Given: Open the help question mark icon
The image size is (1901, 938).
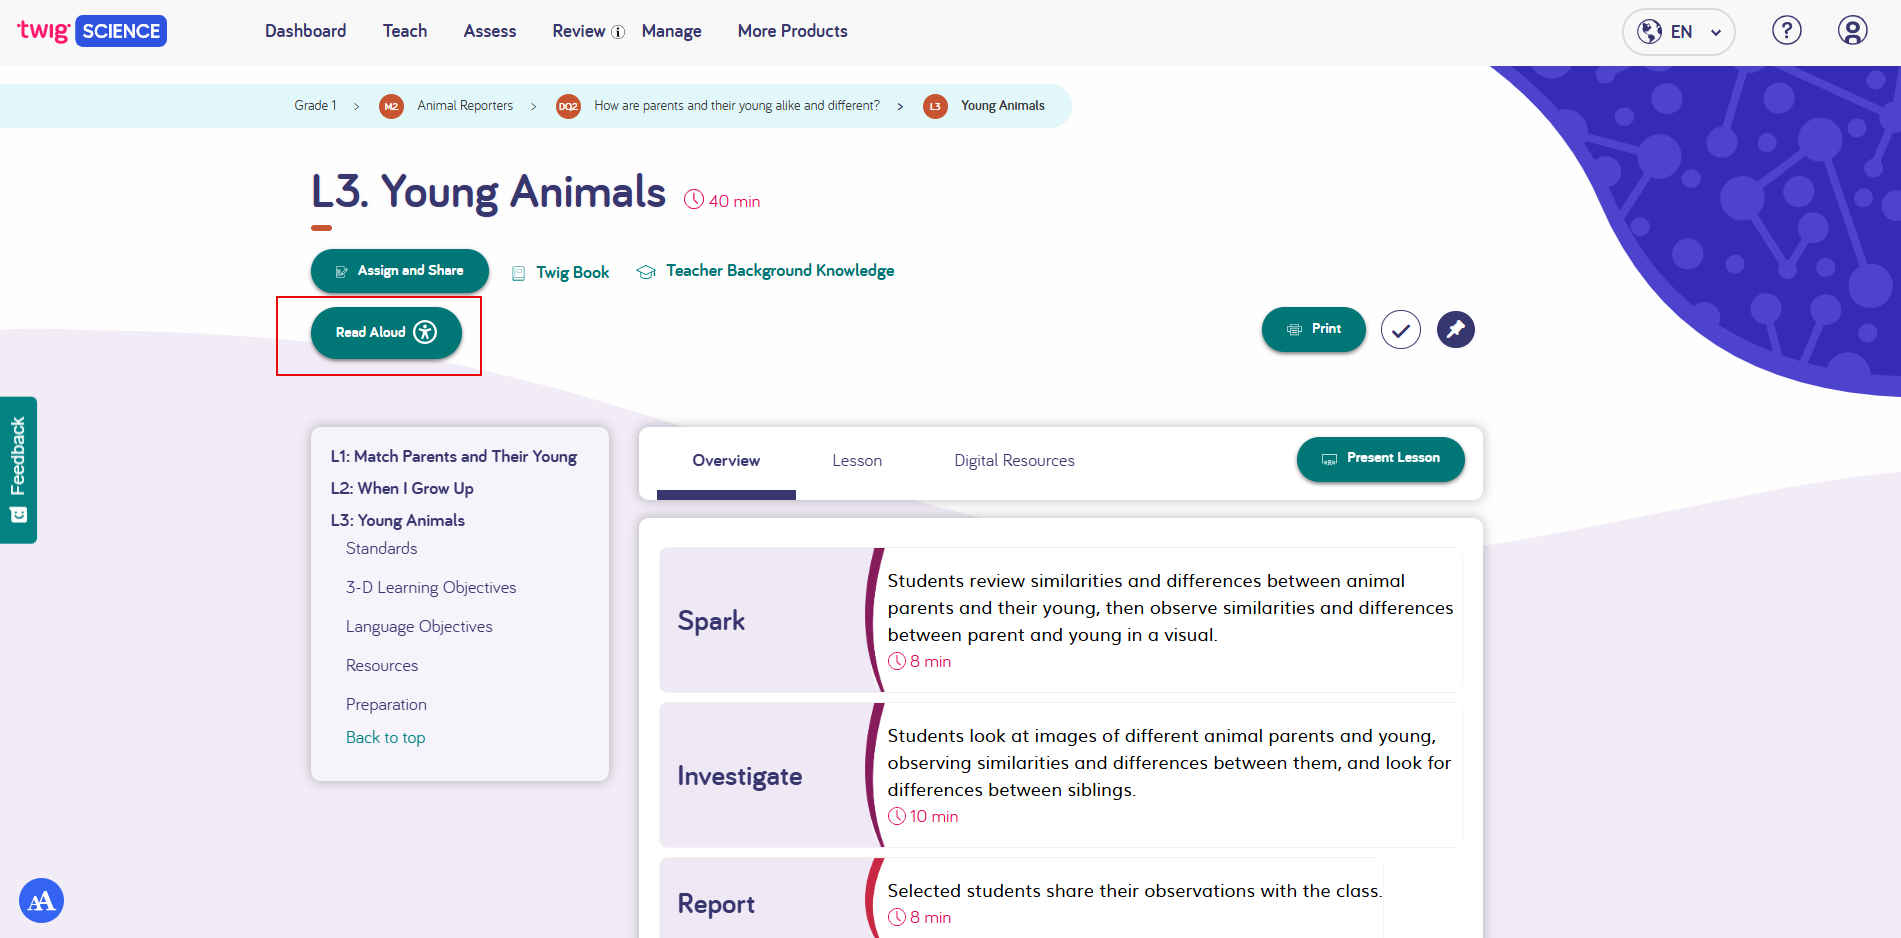Looking at the screenshot, I should [x=1786, y=31].
